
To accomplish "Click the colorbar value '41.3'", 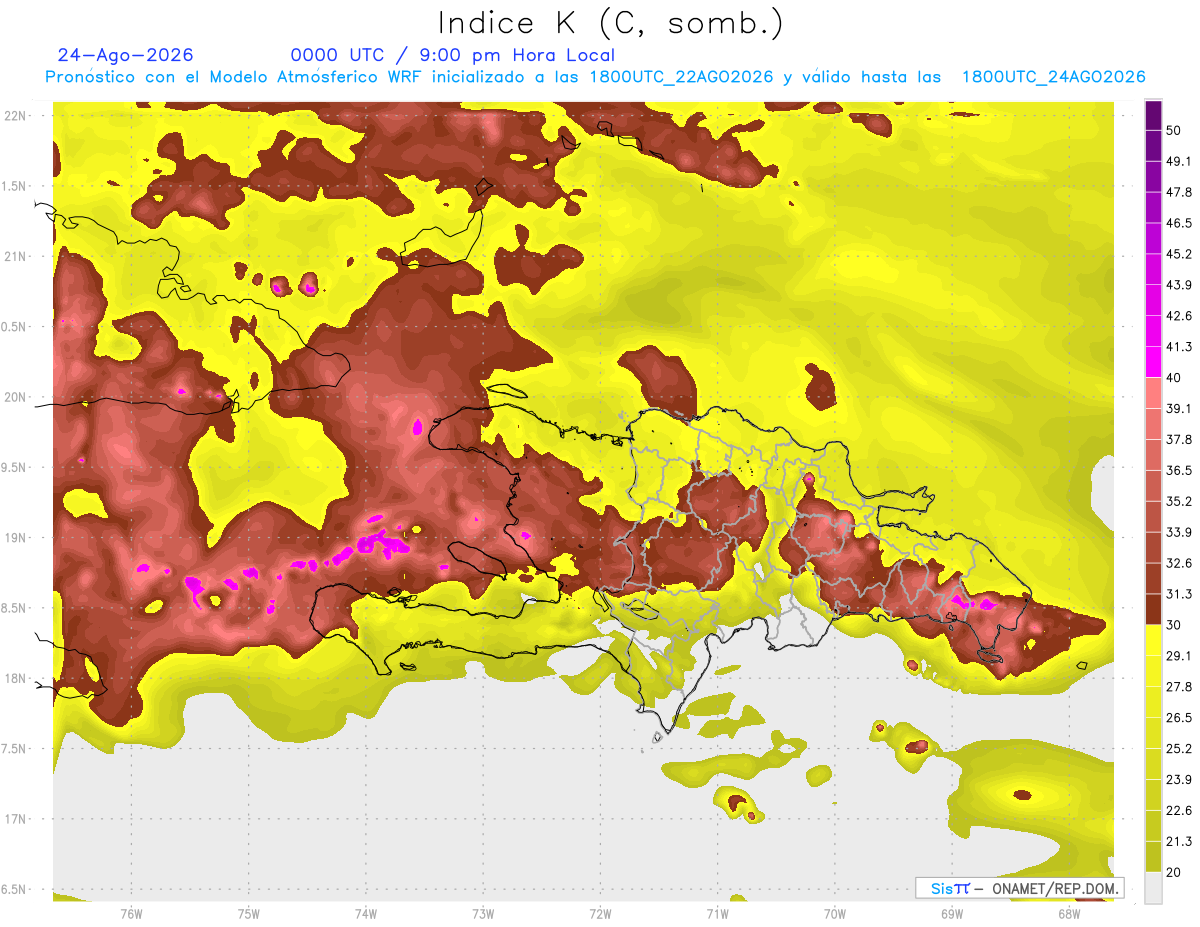I will coord(1181,347).
